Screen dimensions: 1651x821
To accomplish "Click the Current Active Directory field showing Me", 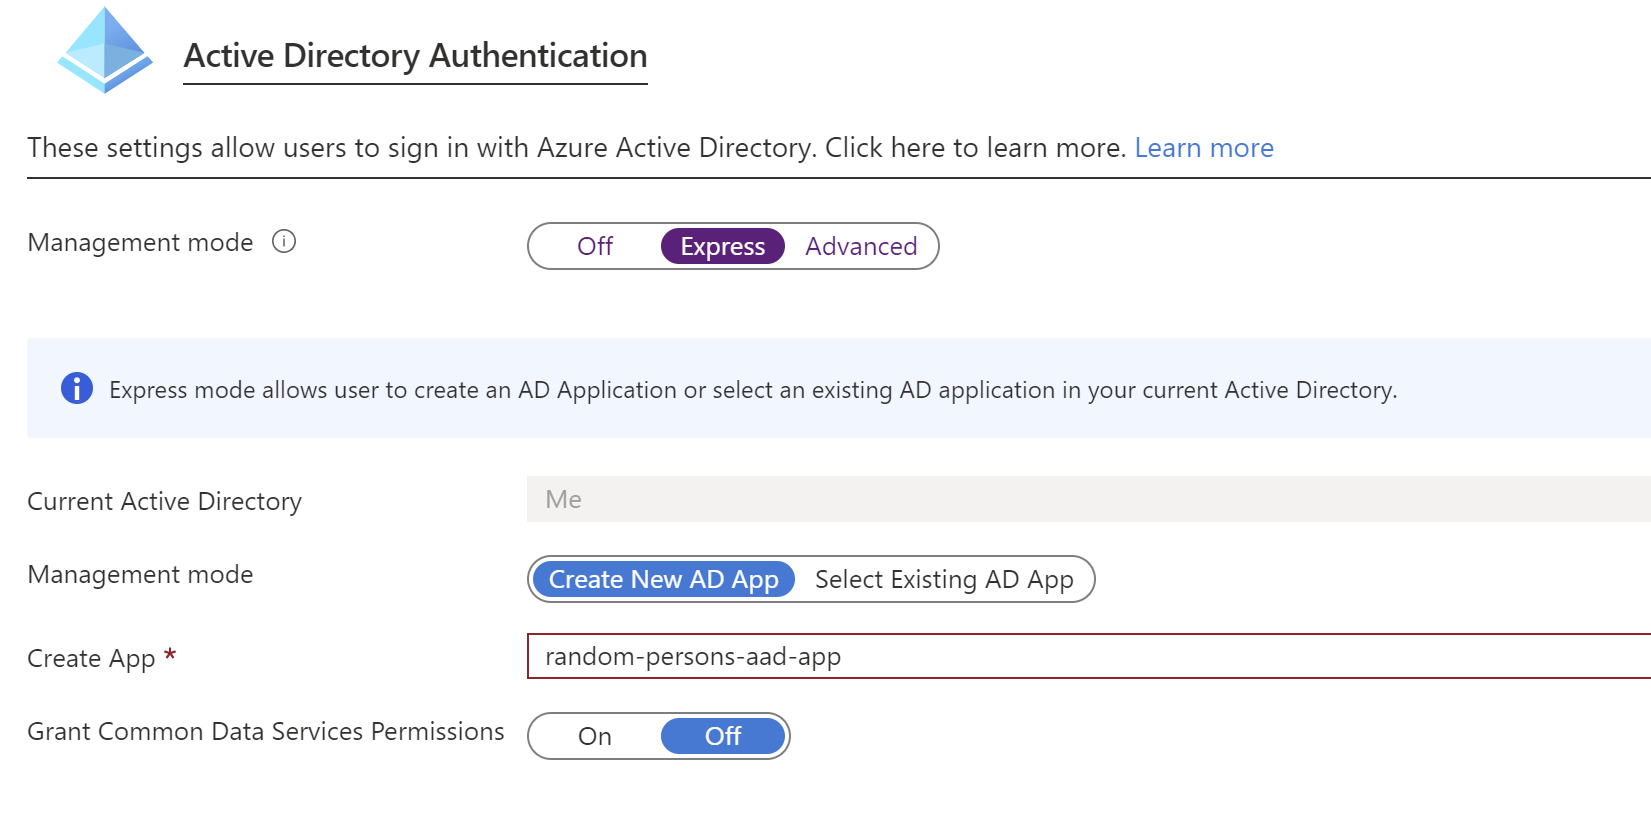I will point(1089,499).
